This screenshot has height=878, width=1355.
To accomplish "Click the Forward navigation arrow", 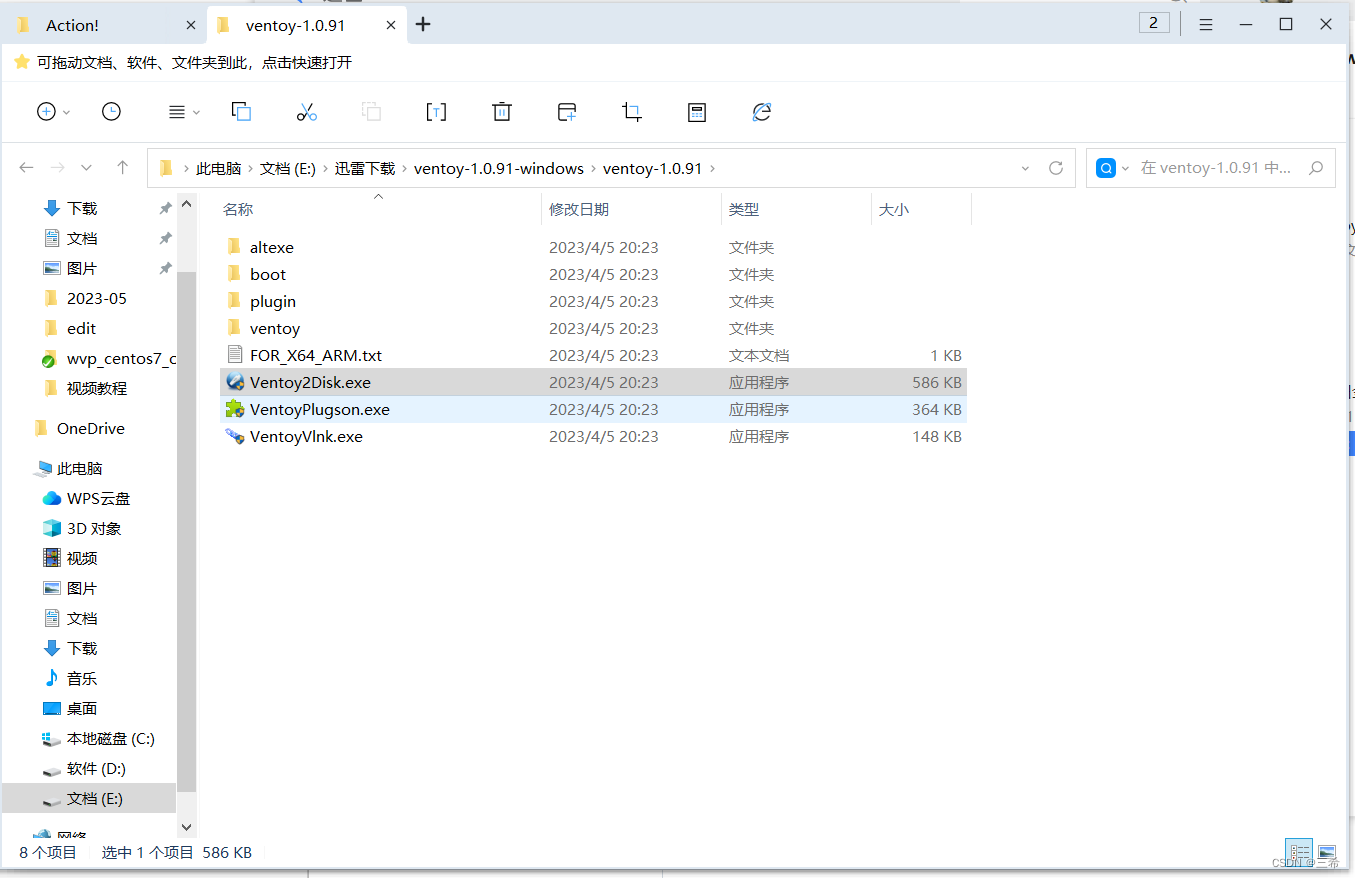I will [58, 168].
